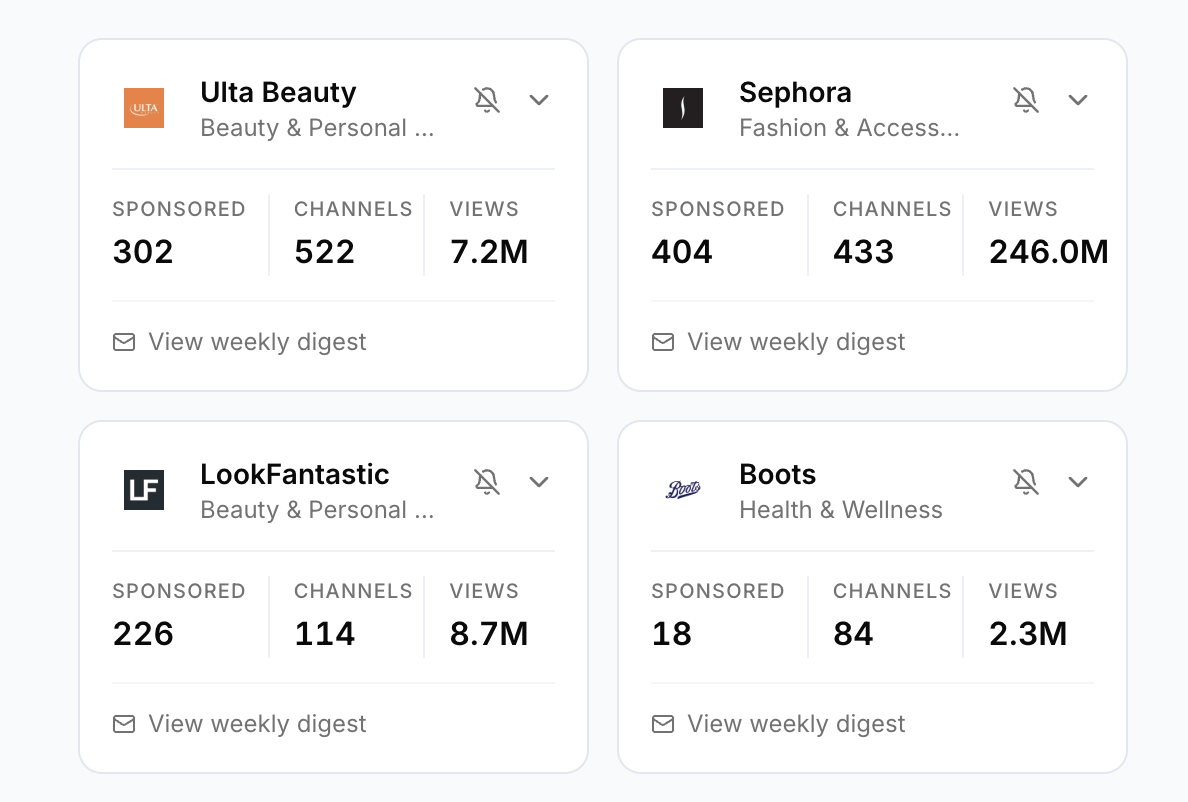Viewport: 1188px width, 802px height.
Task: Select the Ulta Beauty brand name
Action: (x=278, y=92)
